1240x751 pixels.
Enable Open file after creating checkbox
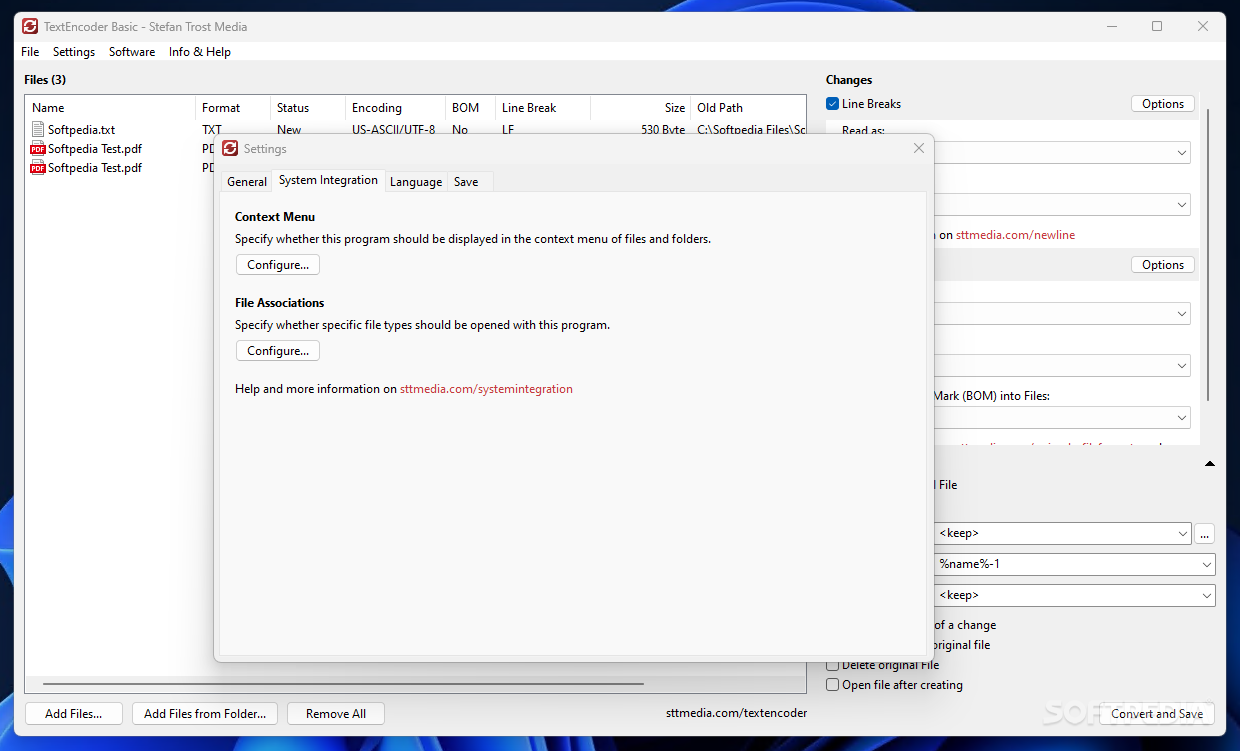pos(832,685)
